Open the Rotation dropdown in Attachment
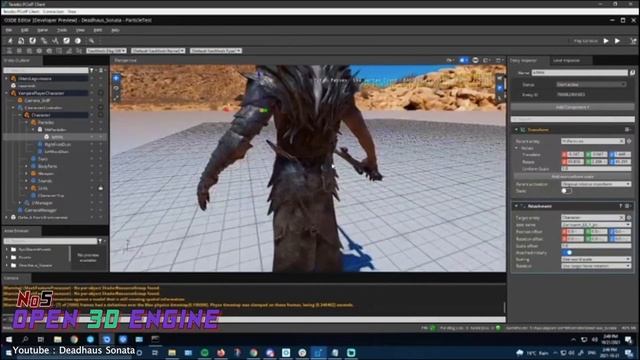 click(x=596, y=266)
